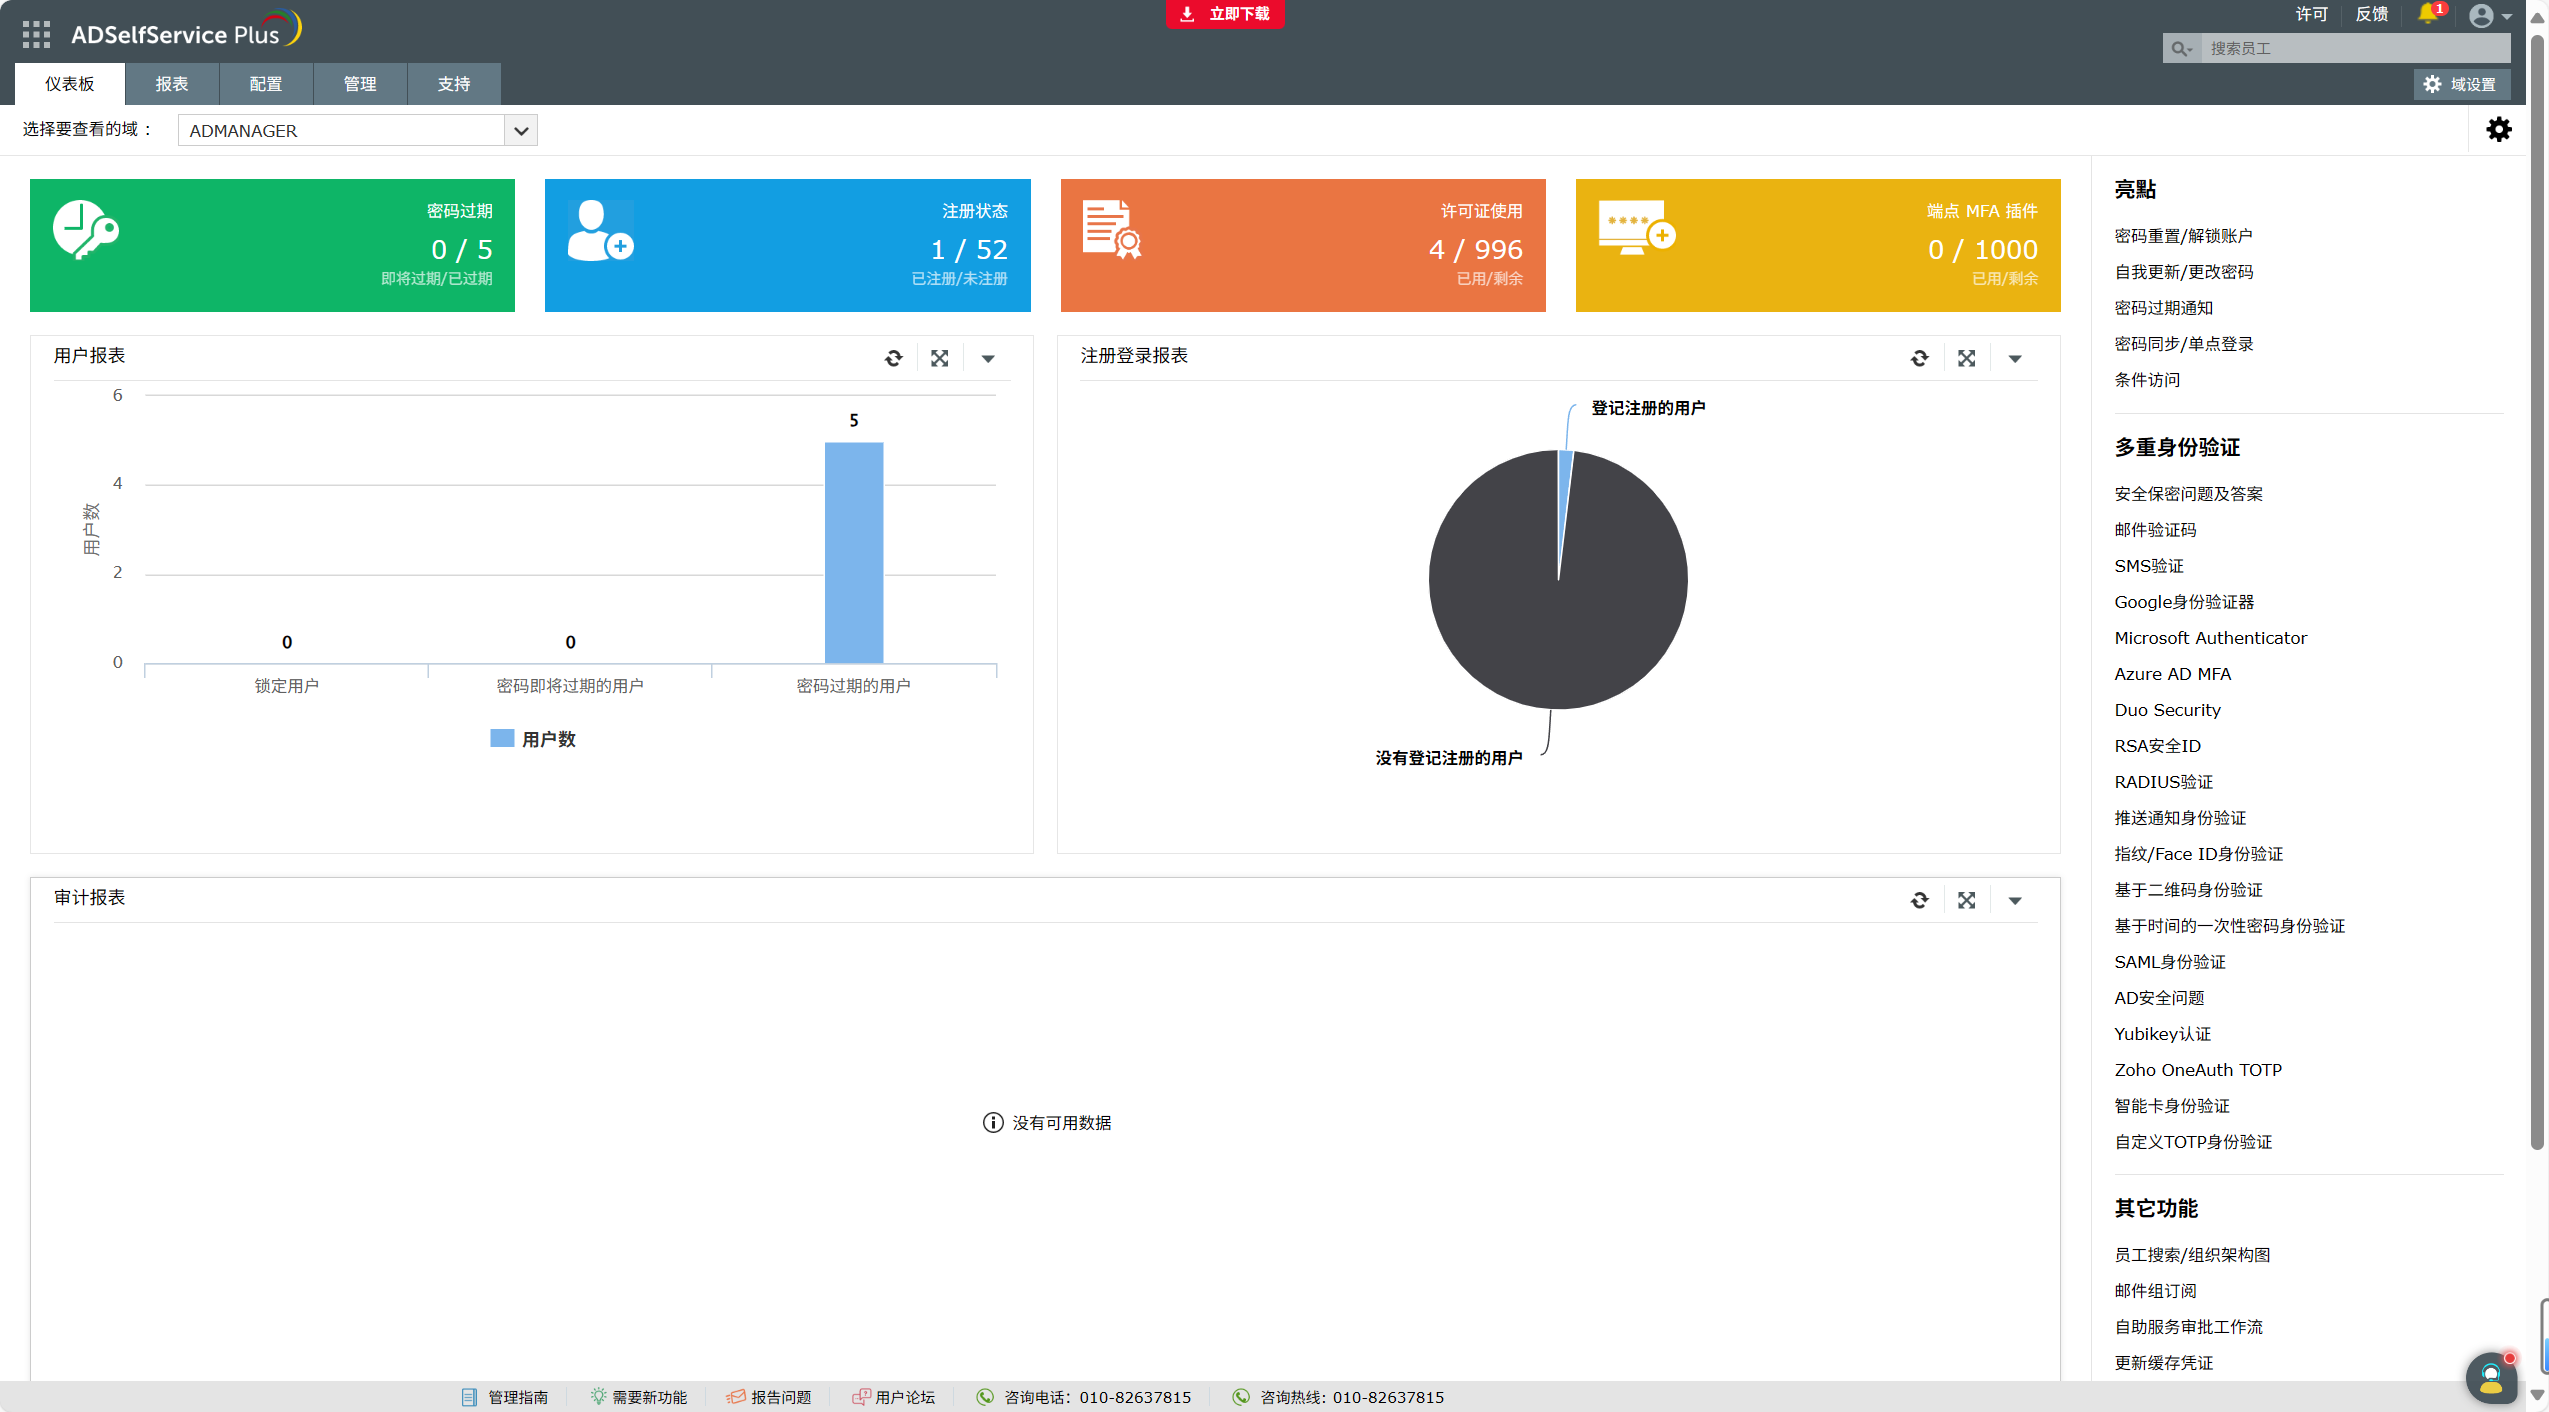This screenshot has width=2549, height=1412.
Task: Open the 密码过期 green summary tile
Action: point(272,245)
